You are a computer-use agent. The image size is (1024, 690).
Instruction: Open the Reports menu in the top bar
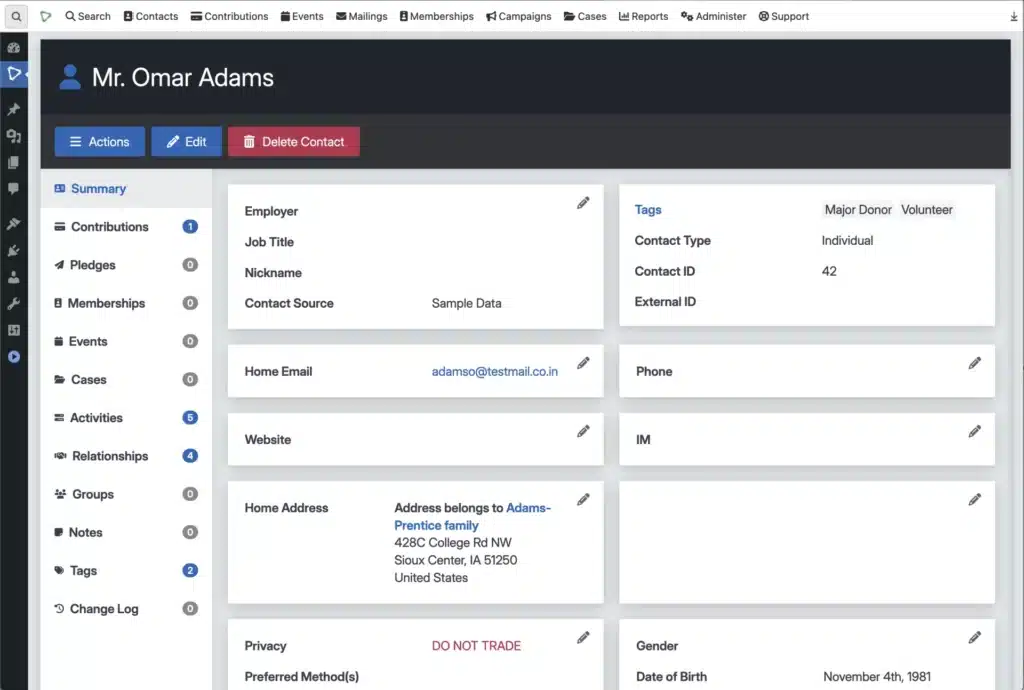click(643, 16)
